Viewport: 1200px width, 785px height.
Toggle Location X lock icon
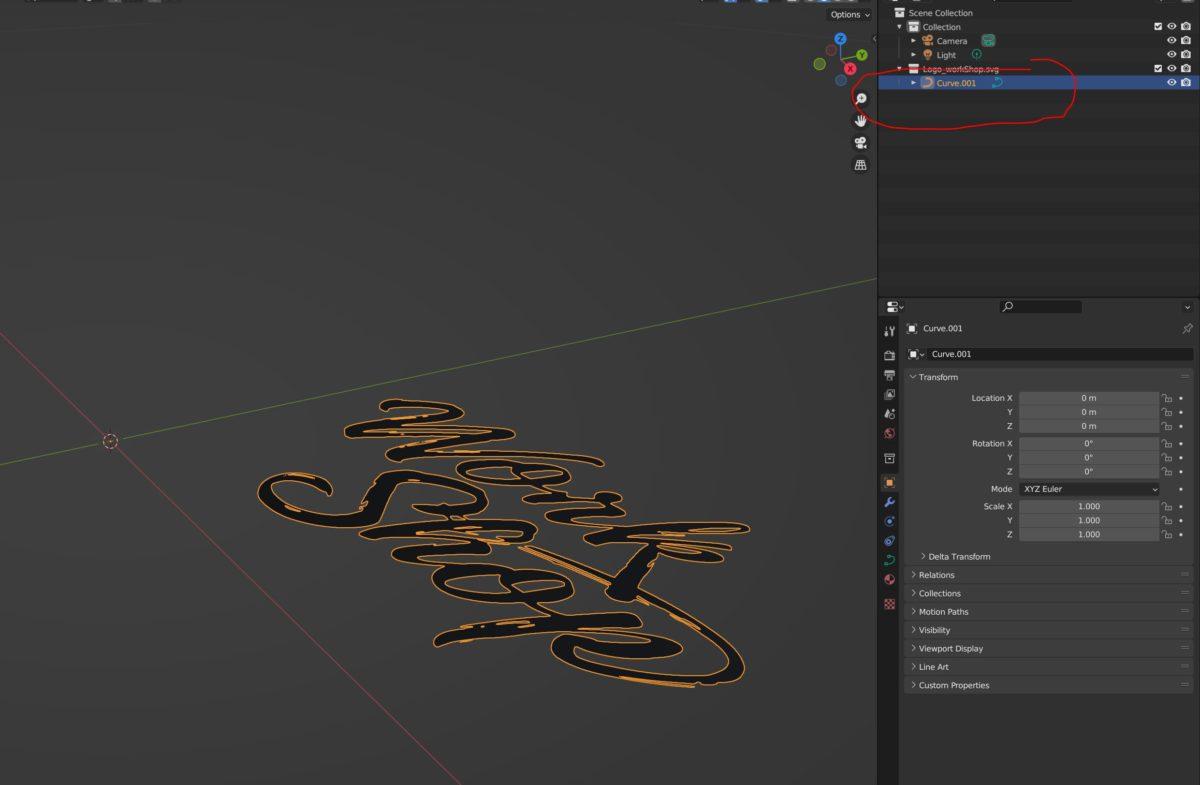coord(1166,398)
